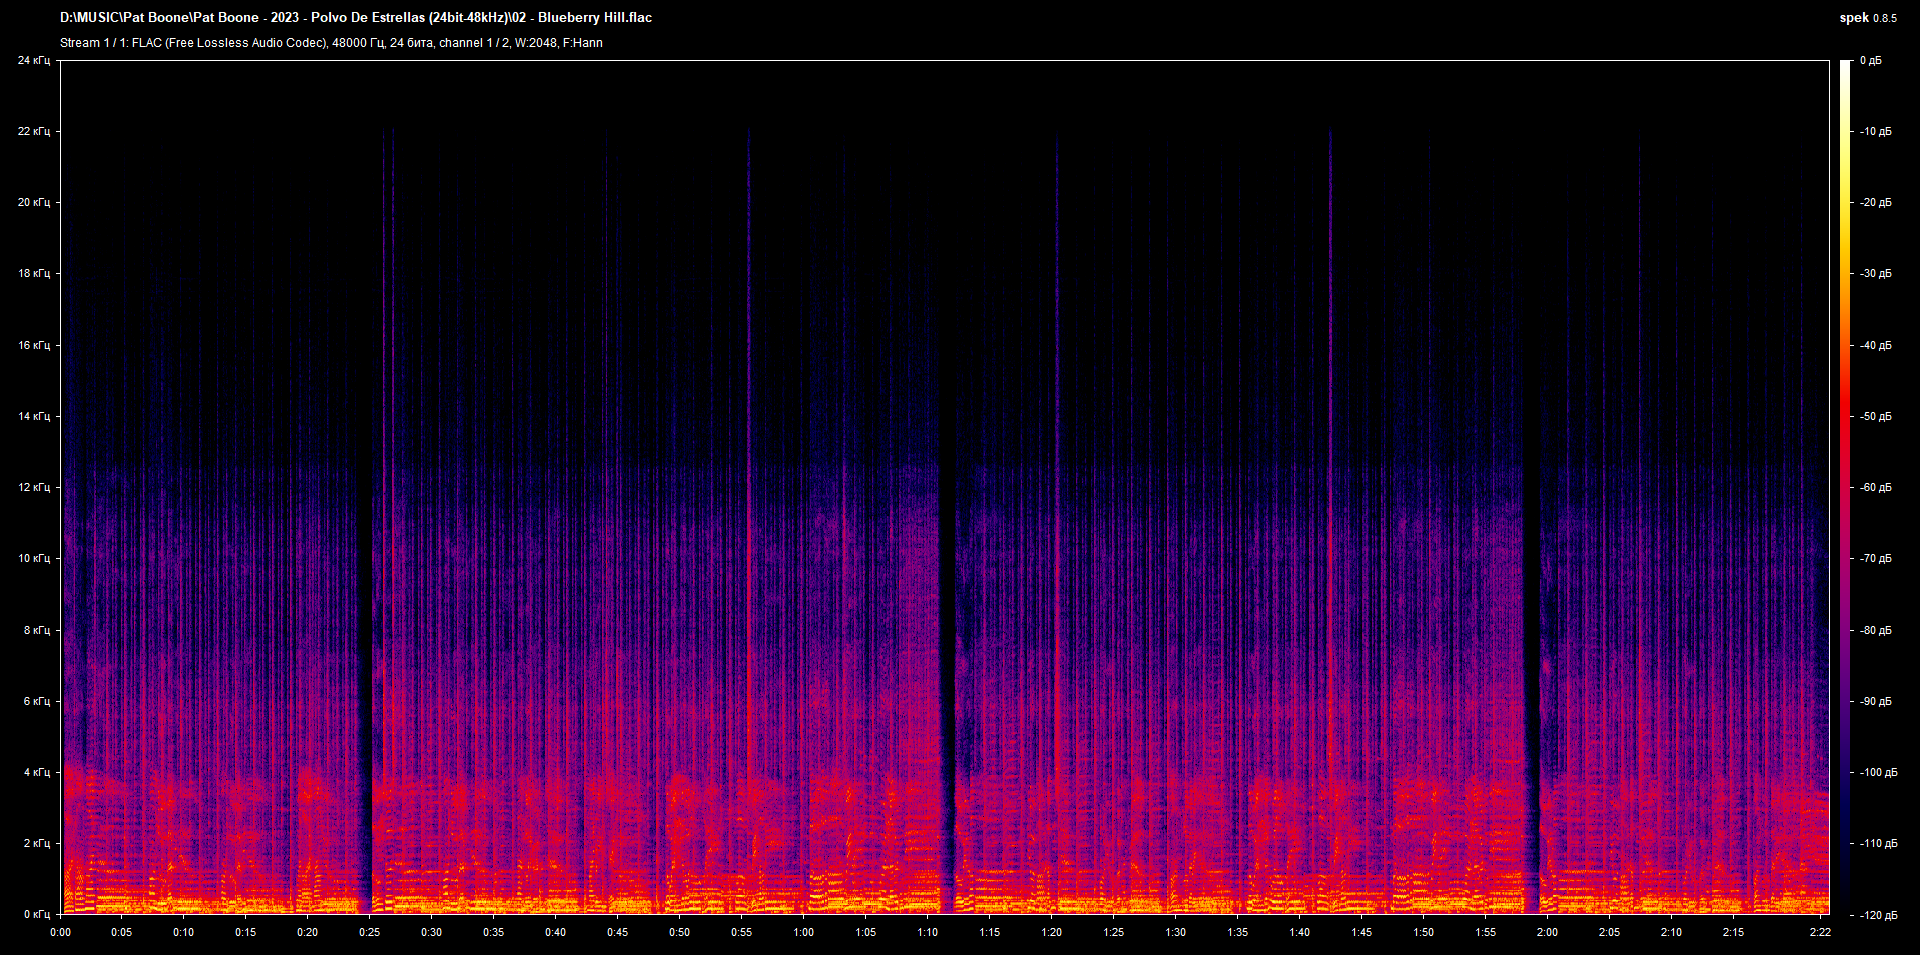Click the 18 кГц frequency axis label
1920x955 pixels.
click(34, 274)
